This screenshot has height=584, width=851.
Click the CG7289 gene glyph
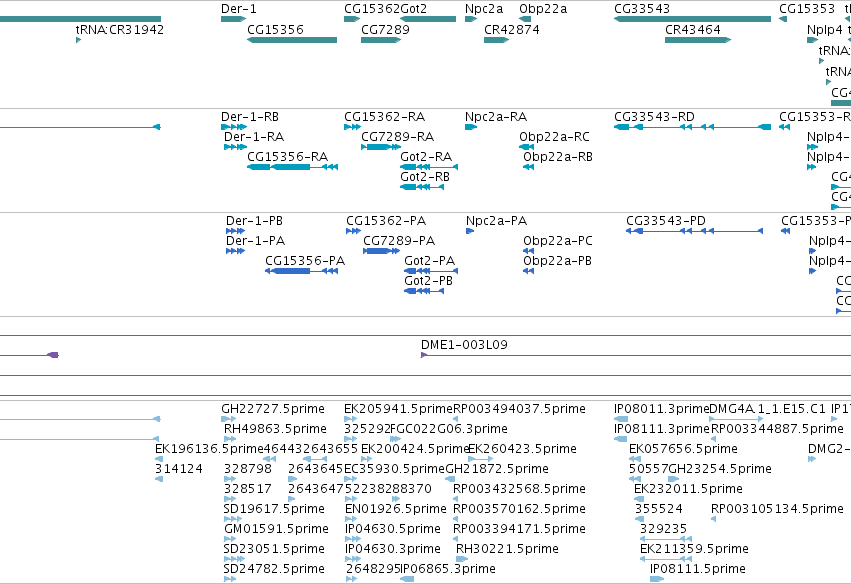tap(381, 40)
